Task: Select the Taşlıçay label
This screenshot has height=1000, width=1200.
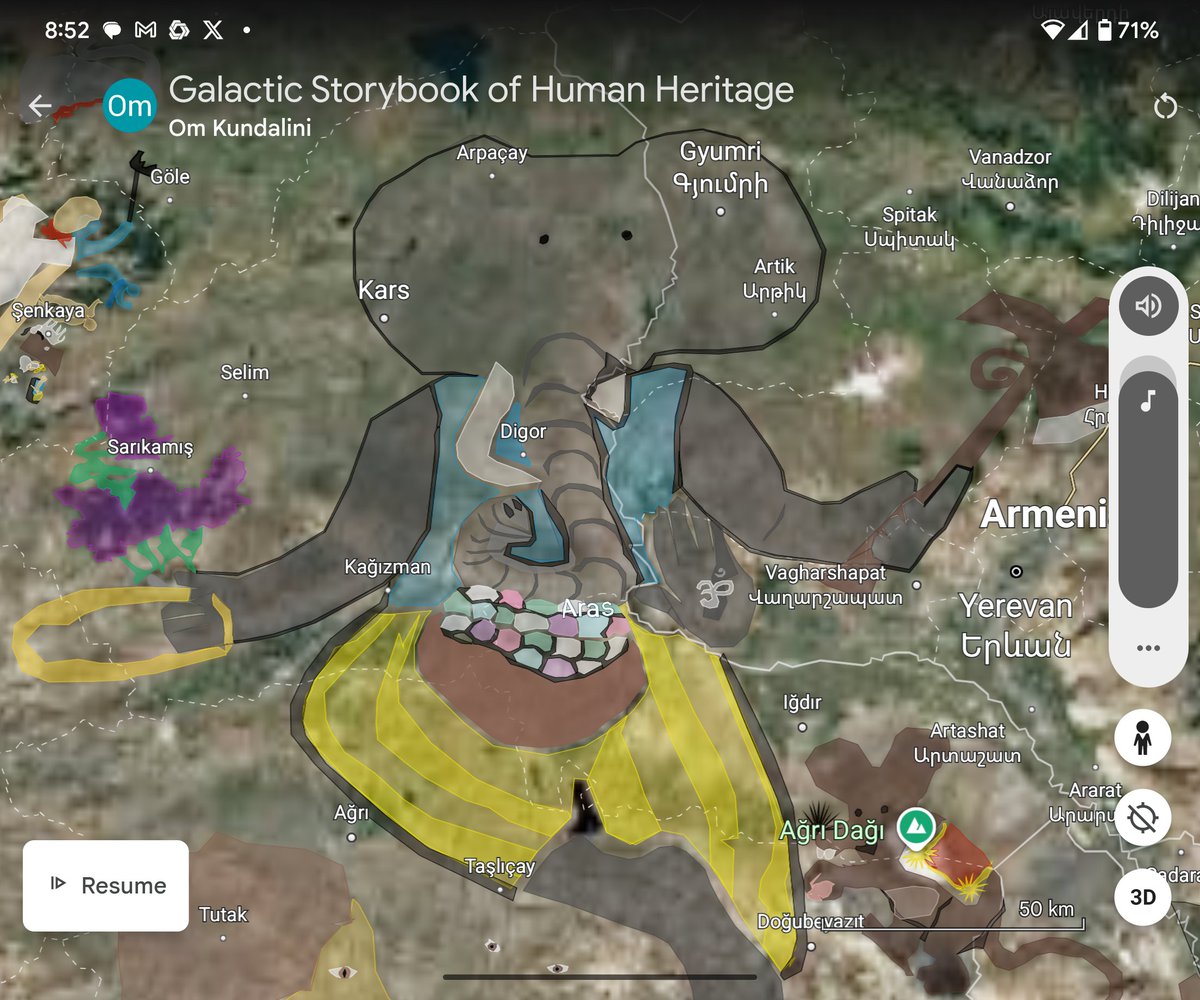Action: coord(500,867)
